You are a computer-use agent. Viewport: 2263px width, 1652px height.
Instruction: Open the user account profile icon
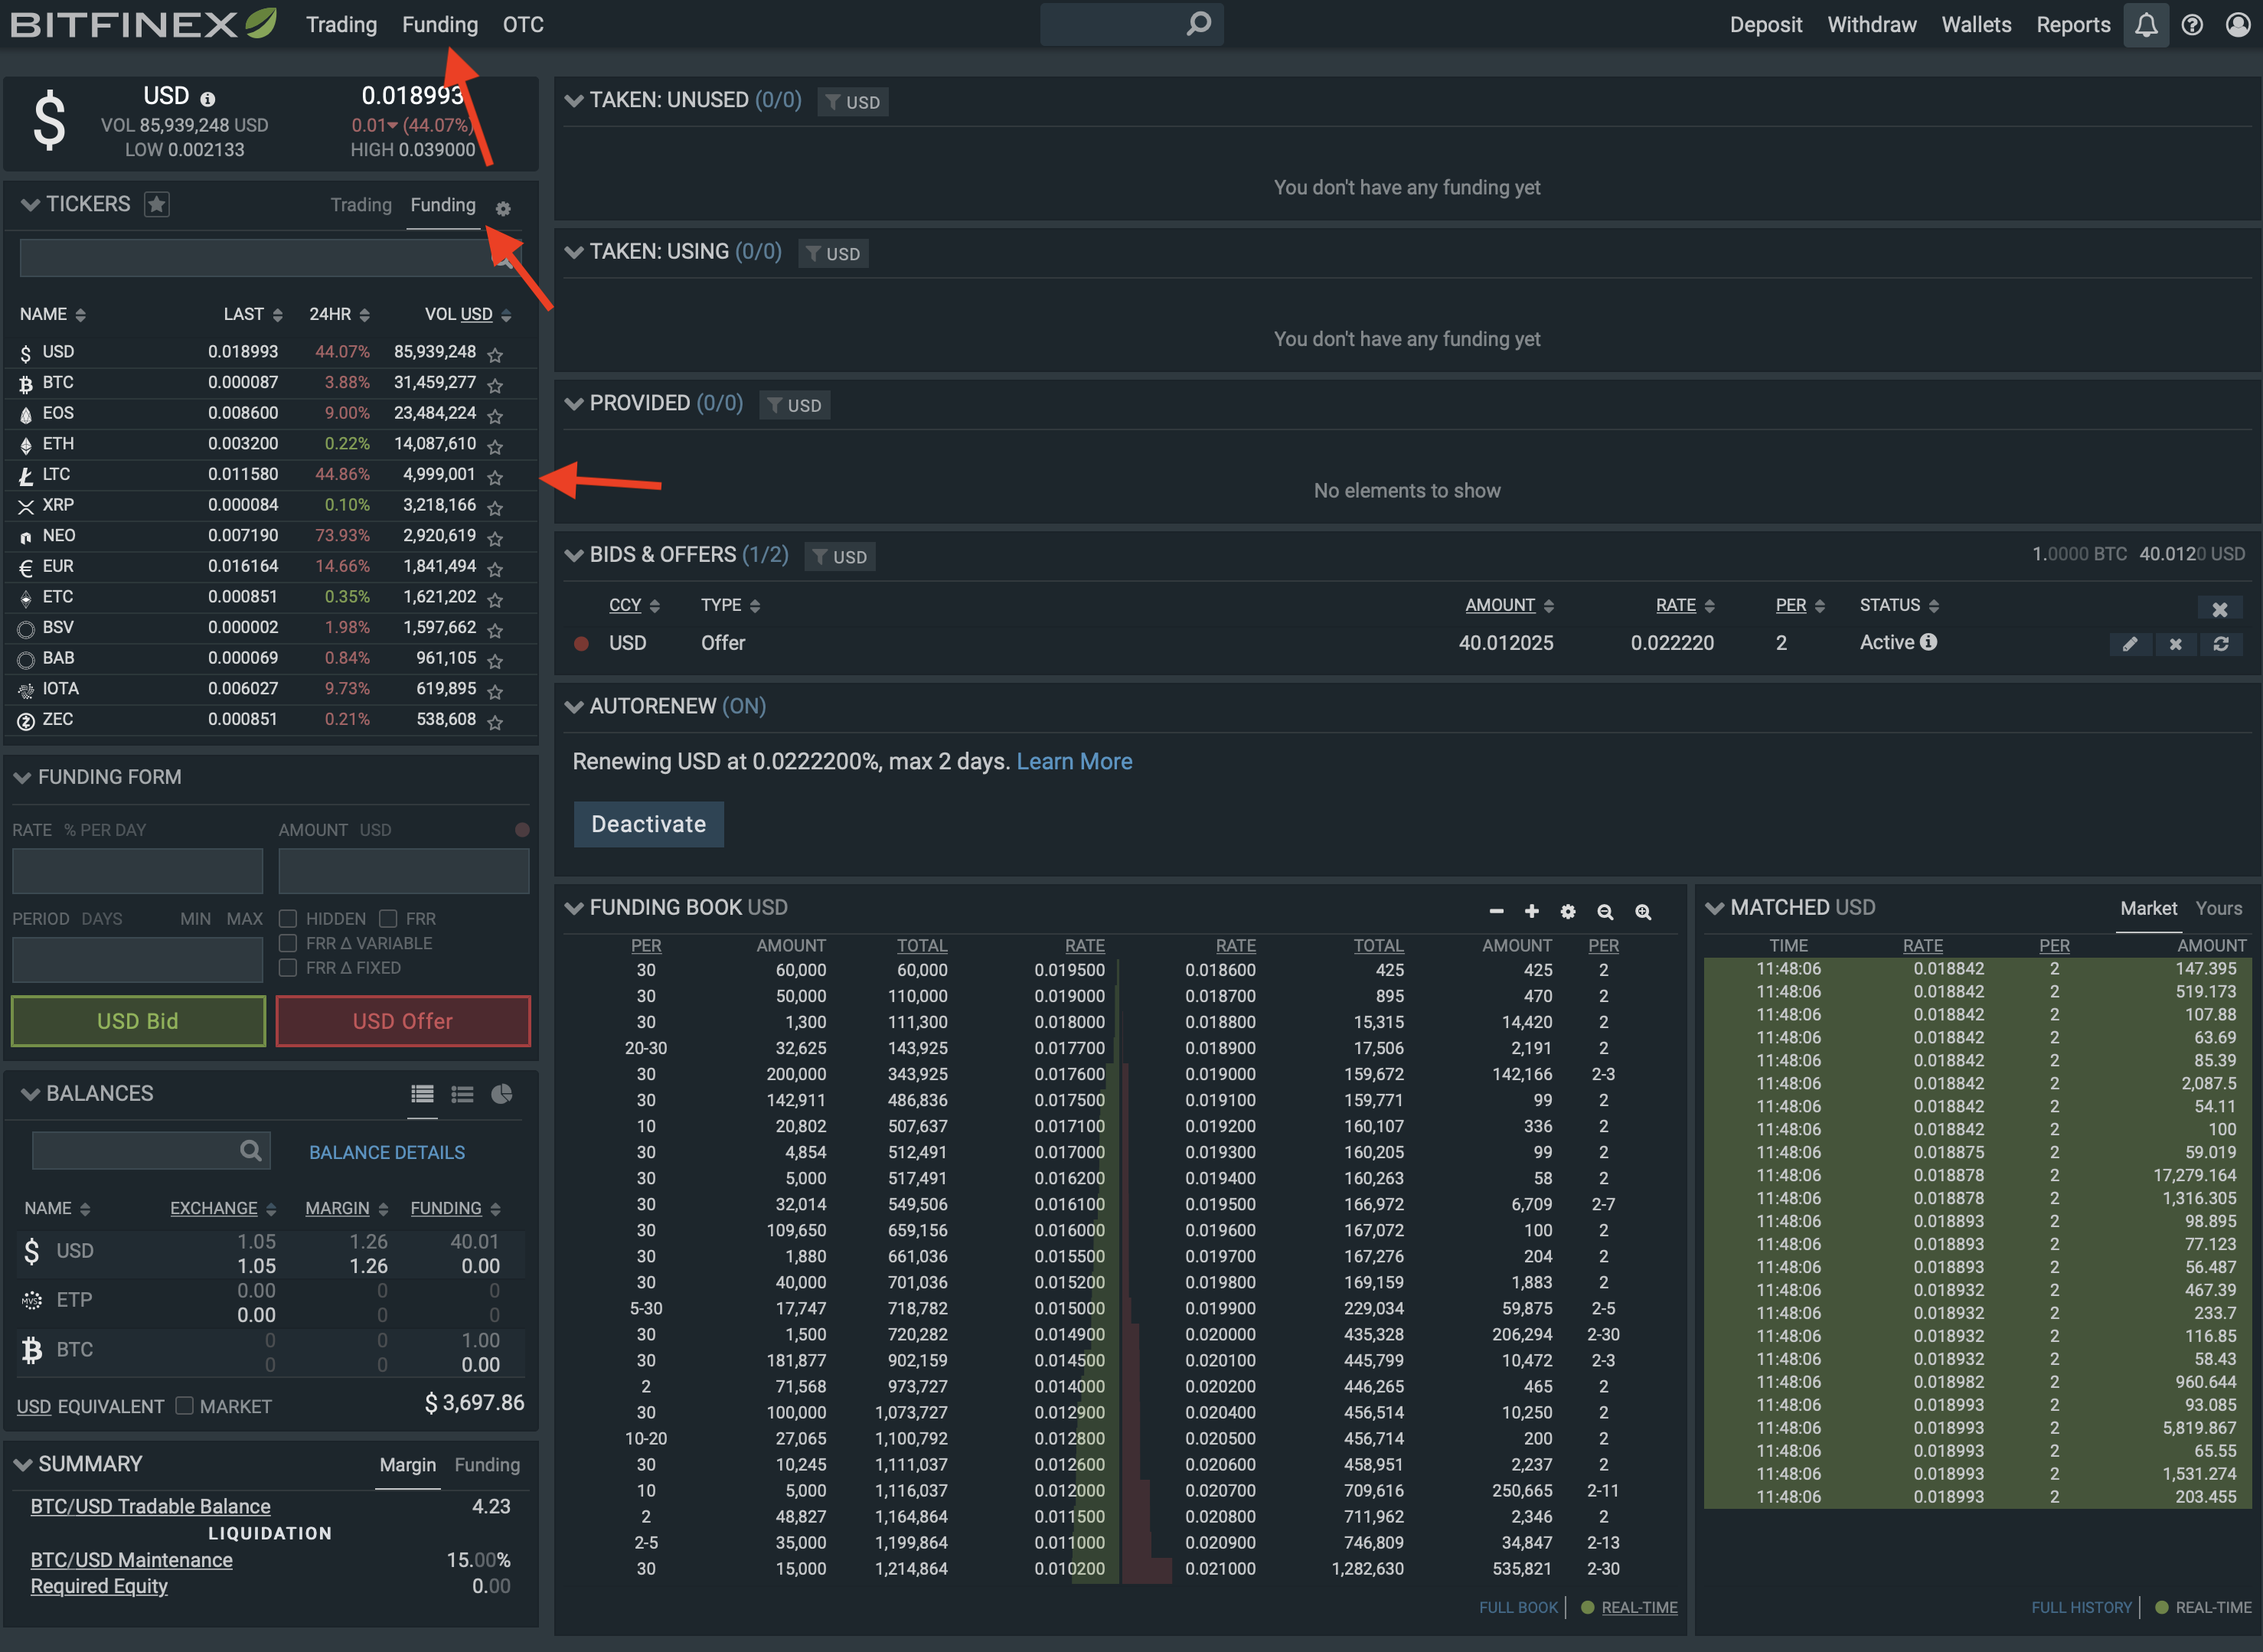pyautogui.click(x=2238, y=25)
